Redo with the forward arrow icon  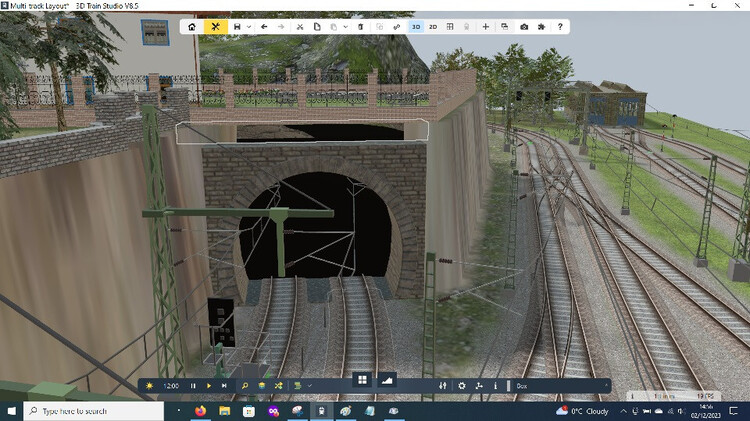pyautogui.click(x=281, y=27)
